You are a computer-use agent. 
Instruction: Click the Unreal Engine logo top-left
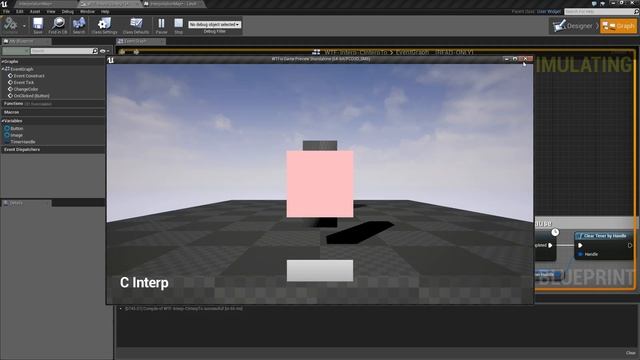click(4, 4)
